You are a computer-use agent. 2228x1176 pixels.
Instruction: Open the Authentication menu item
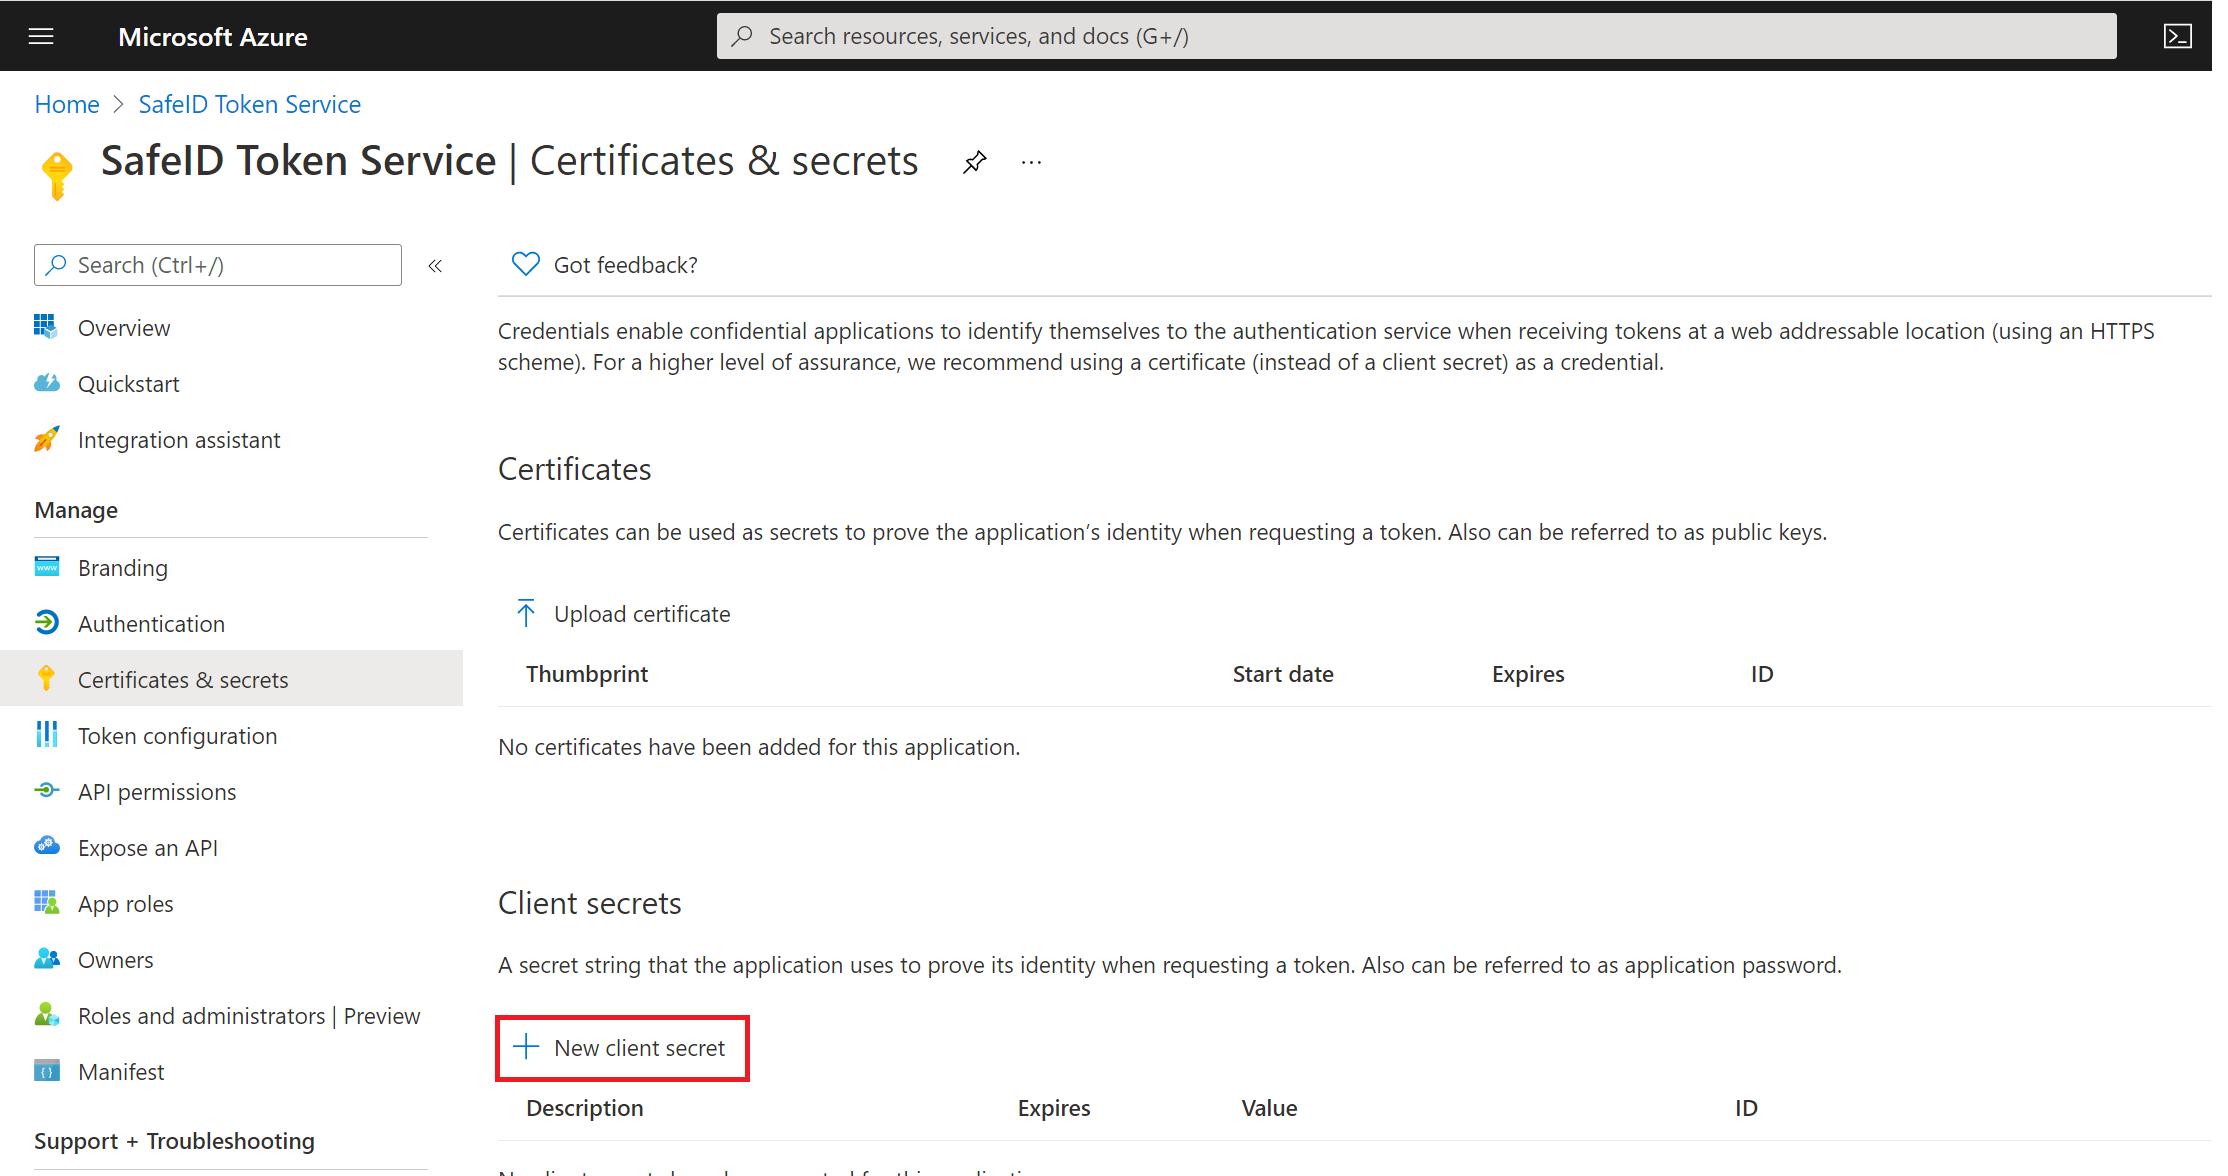point(151,624)
